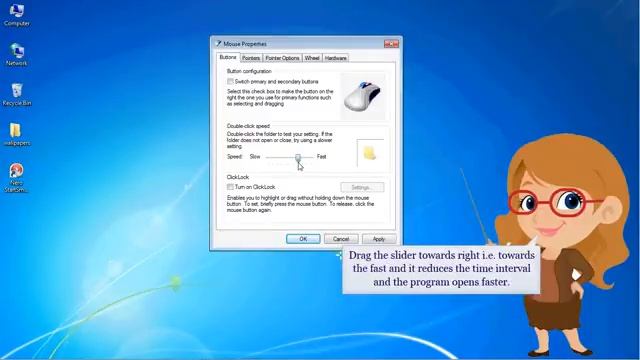Click the Apply button

pyautogui.click(x=379, y=239)
